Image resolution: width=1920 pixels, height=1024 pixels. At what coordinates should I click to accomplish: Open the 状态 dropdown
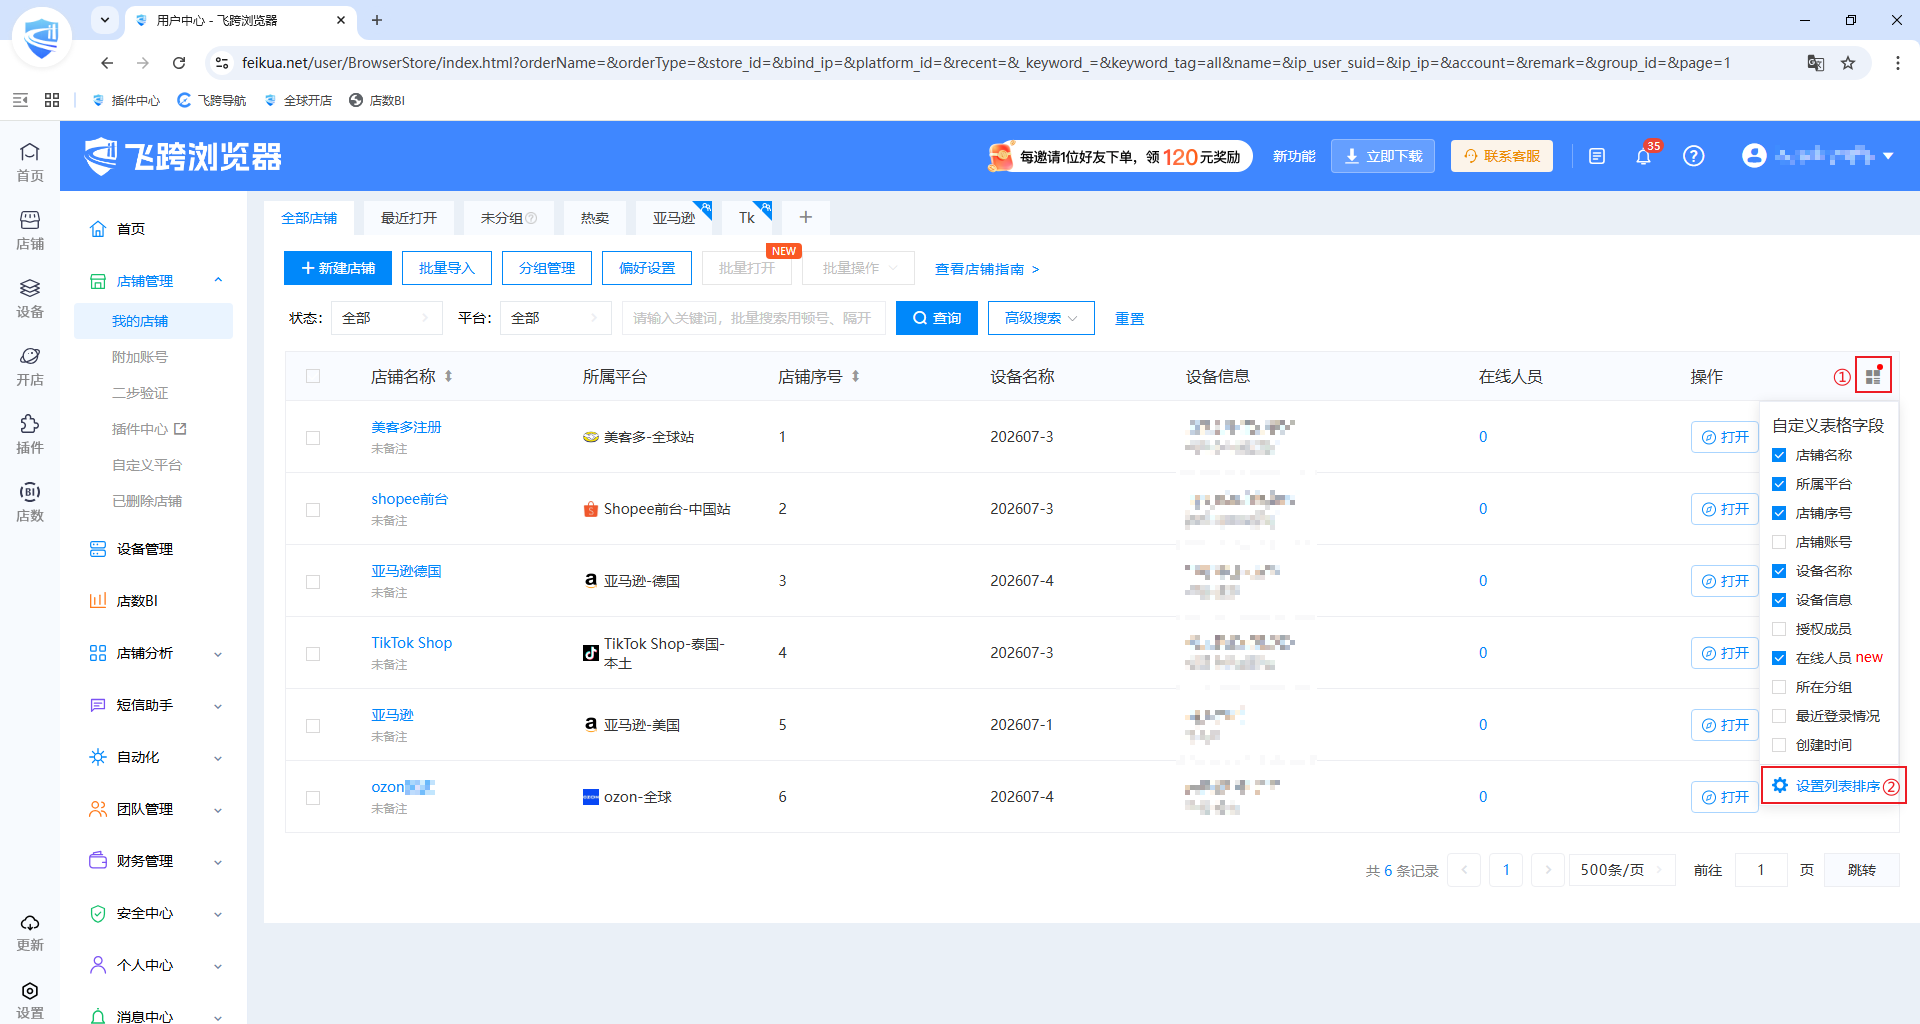tap(386, 318)
